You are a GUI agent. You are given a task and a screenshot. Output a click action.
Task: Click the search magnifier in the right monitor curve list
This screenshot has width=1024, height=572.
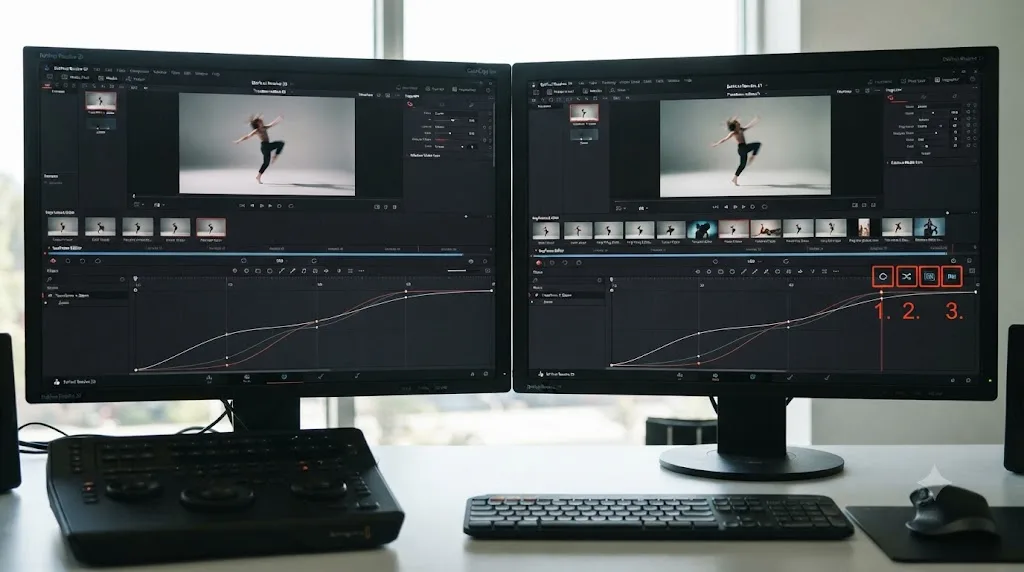pos(534,281)
